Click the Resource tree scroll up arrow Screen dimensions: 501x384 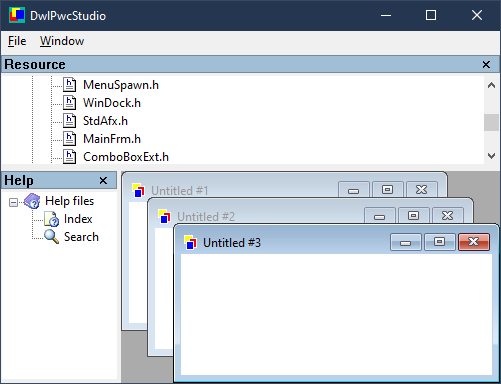[491, 85]
